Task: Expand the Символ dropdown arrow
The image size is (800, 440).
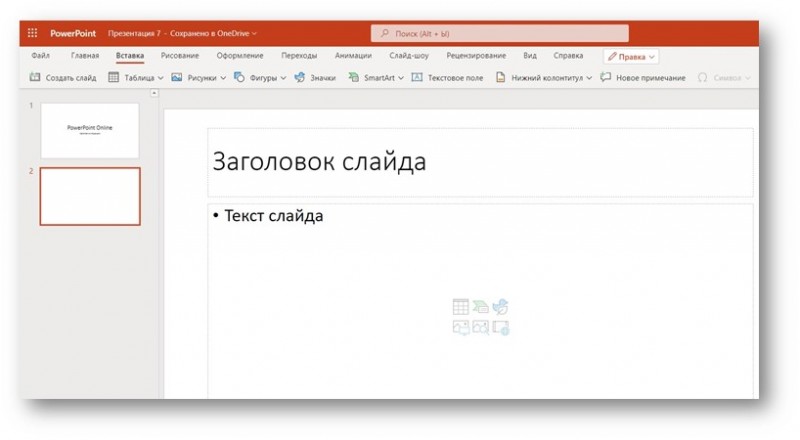Action: coord(748,78)
